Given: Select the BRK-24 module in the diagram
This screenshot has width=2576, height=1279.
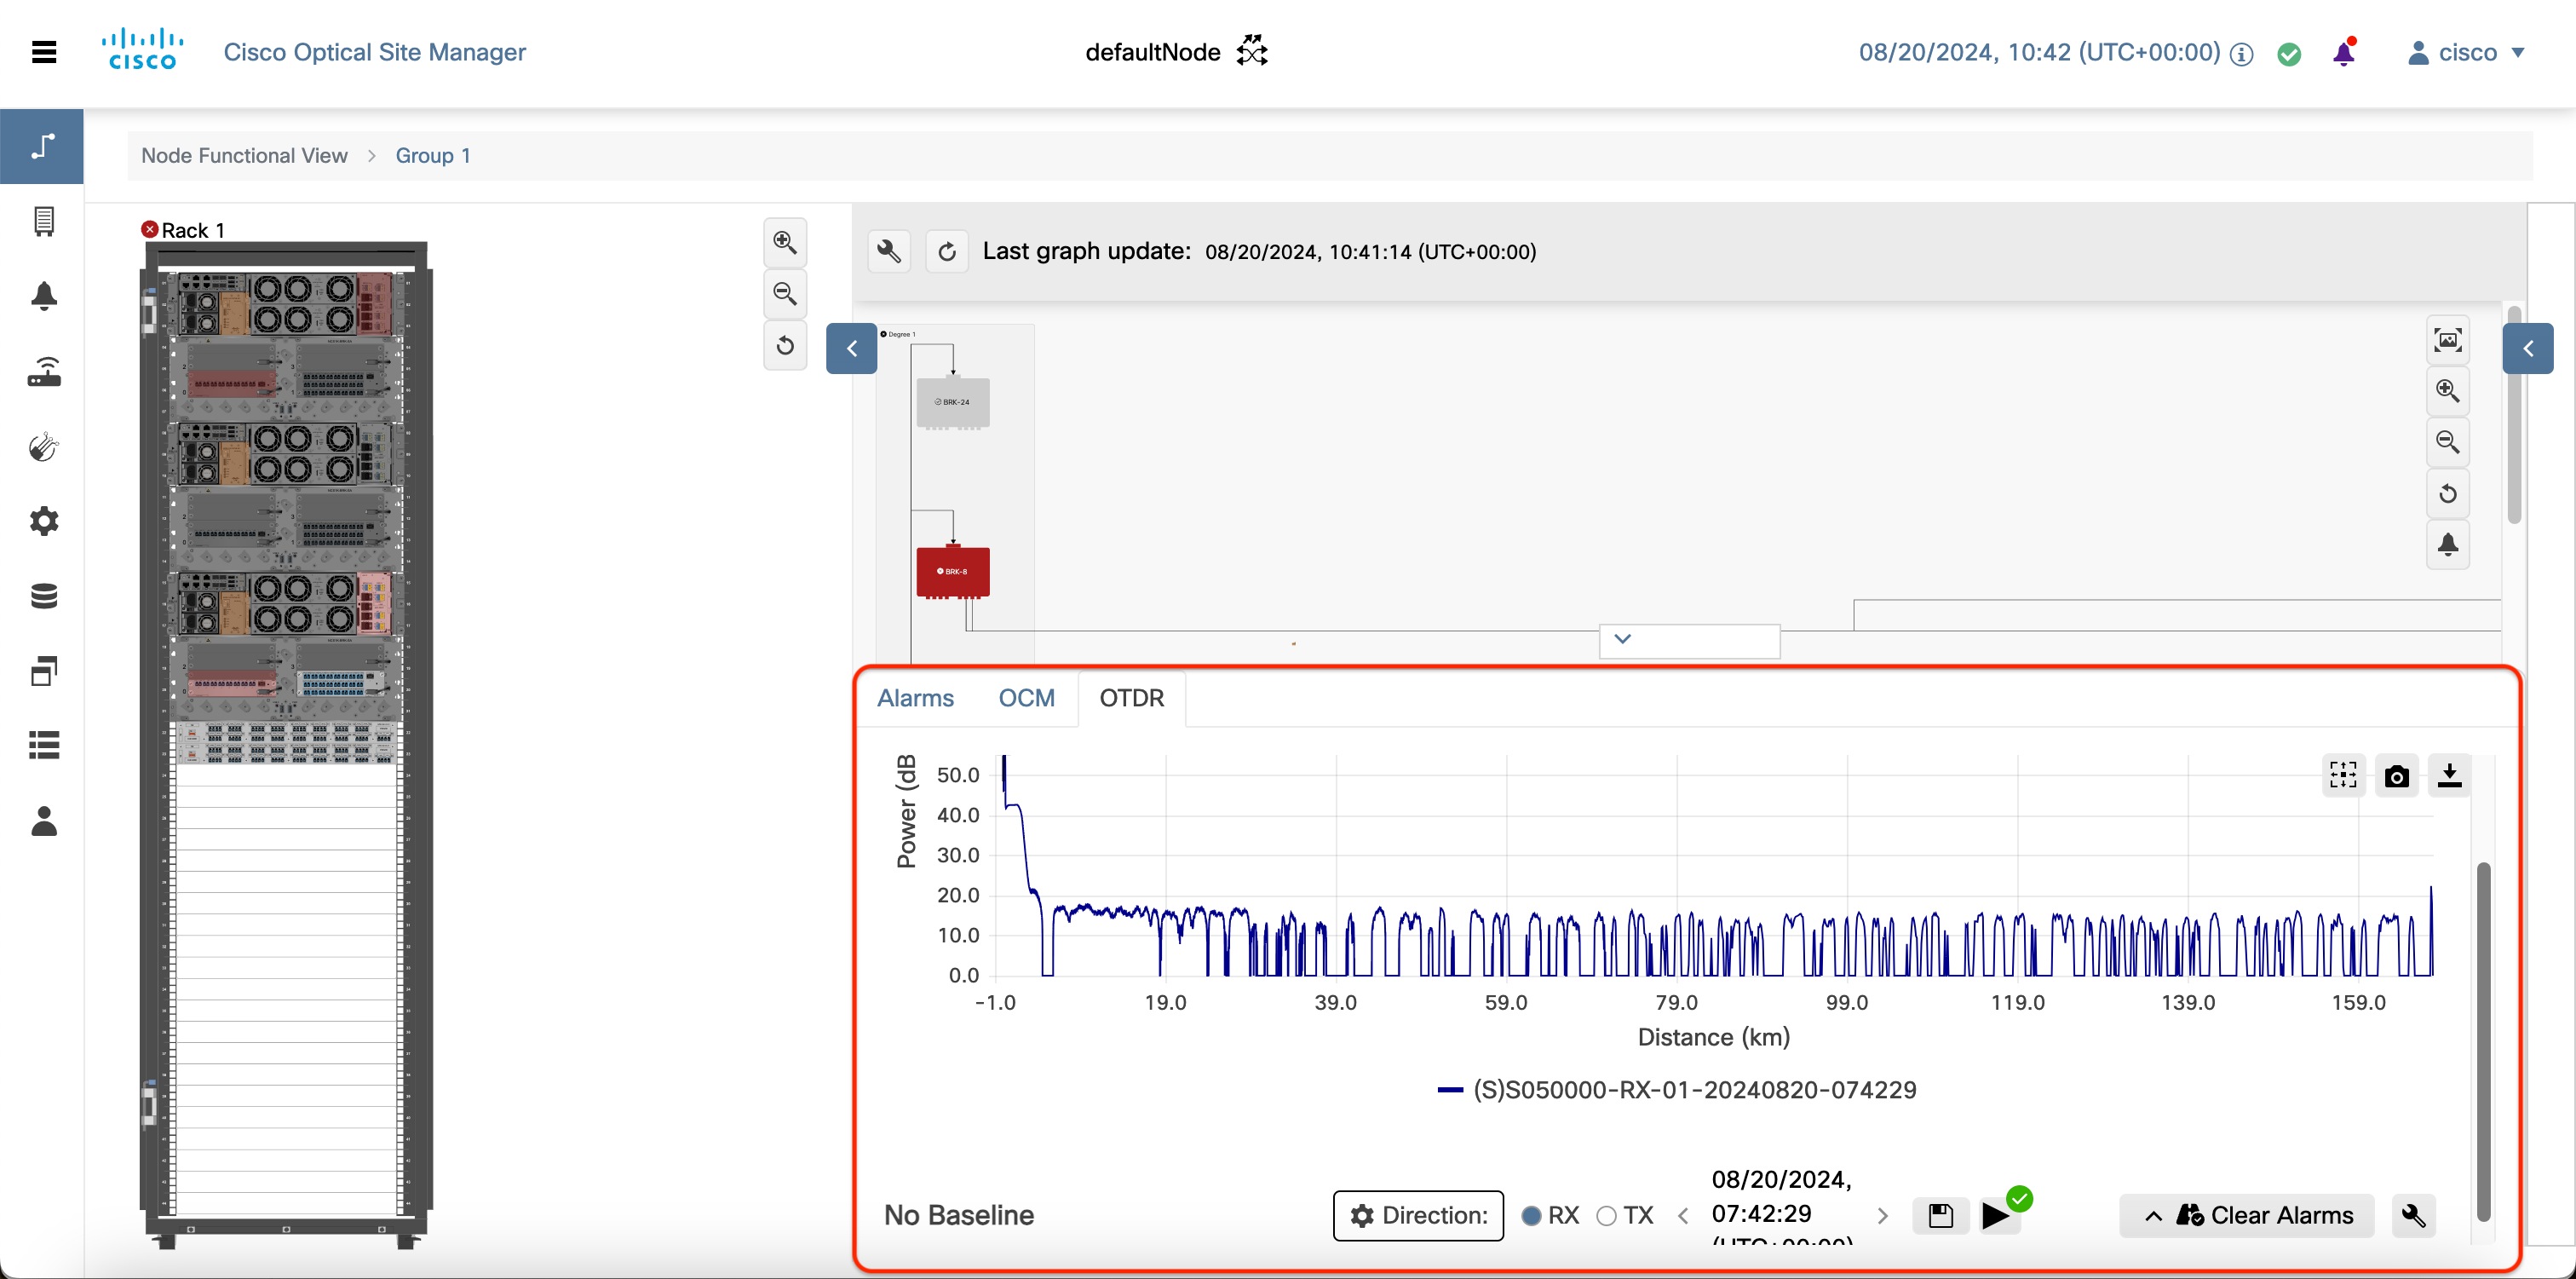Looking at the screenshot, I should [x=953, y=402].
